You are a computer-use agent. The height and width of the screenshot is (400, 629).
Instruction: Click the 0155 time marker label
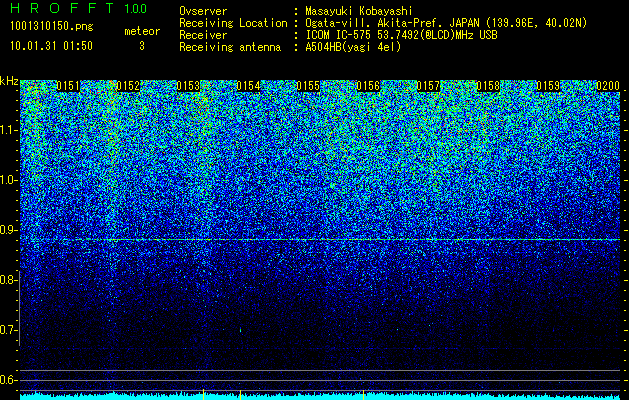[308, 86]
